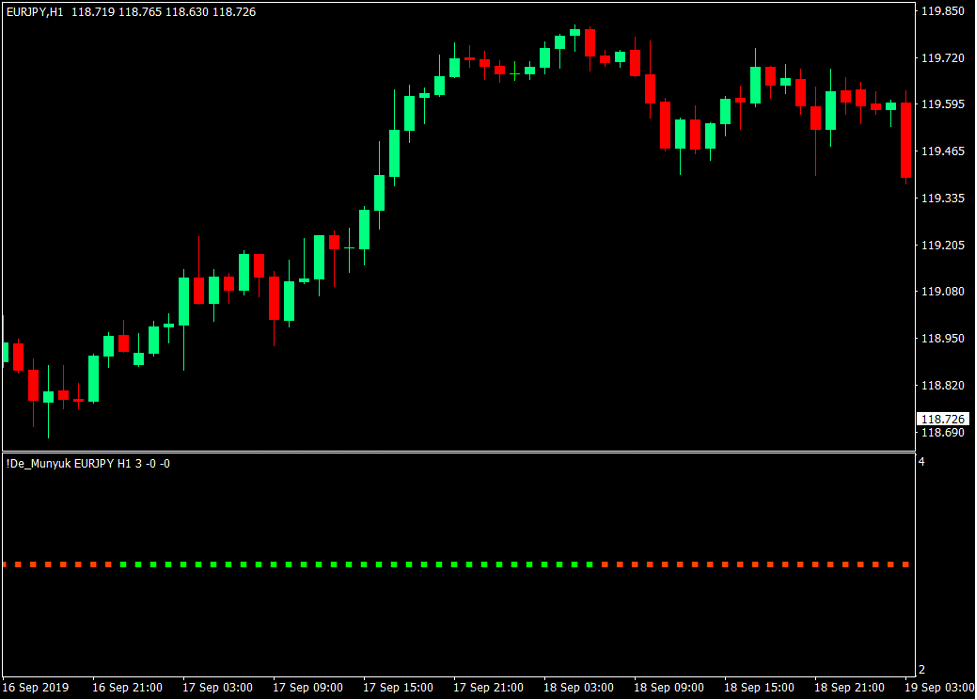Click the 119.850 value on the price axis

click(945, 11)
